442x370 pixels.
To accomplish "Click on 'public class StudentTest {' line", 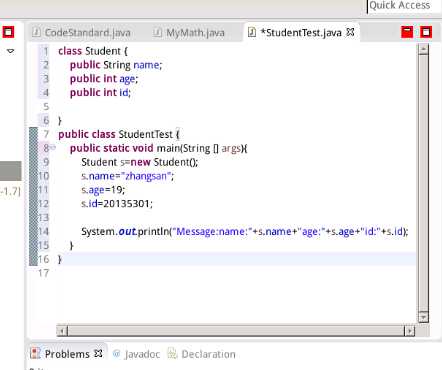I will click(x=119, y=134).
